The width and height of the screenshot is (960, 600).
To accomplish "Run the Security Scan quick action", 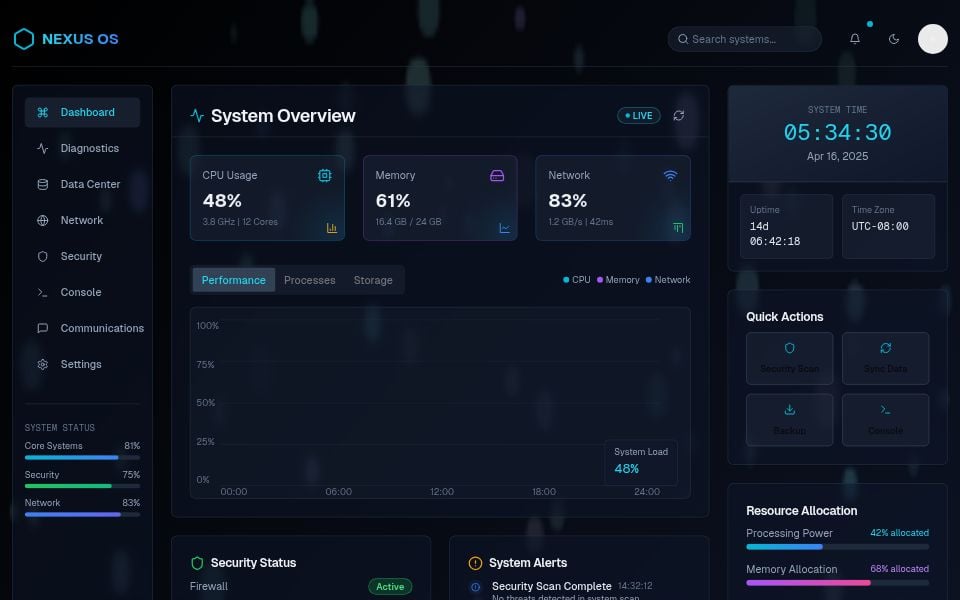I will point(789,358).
